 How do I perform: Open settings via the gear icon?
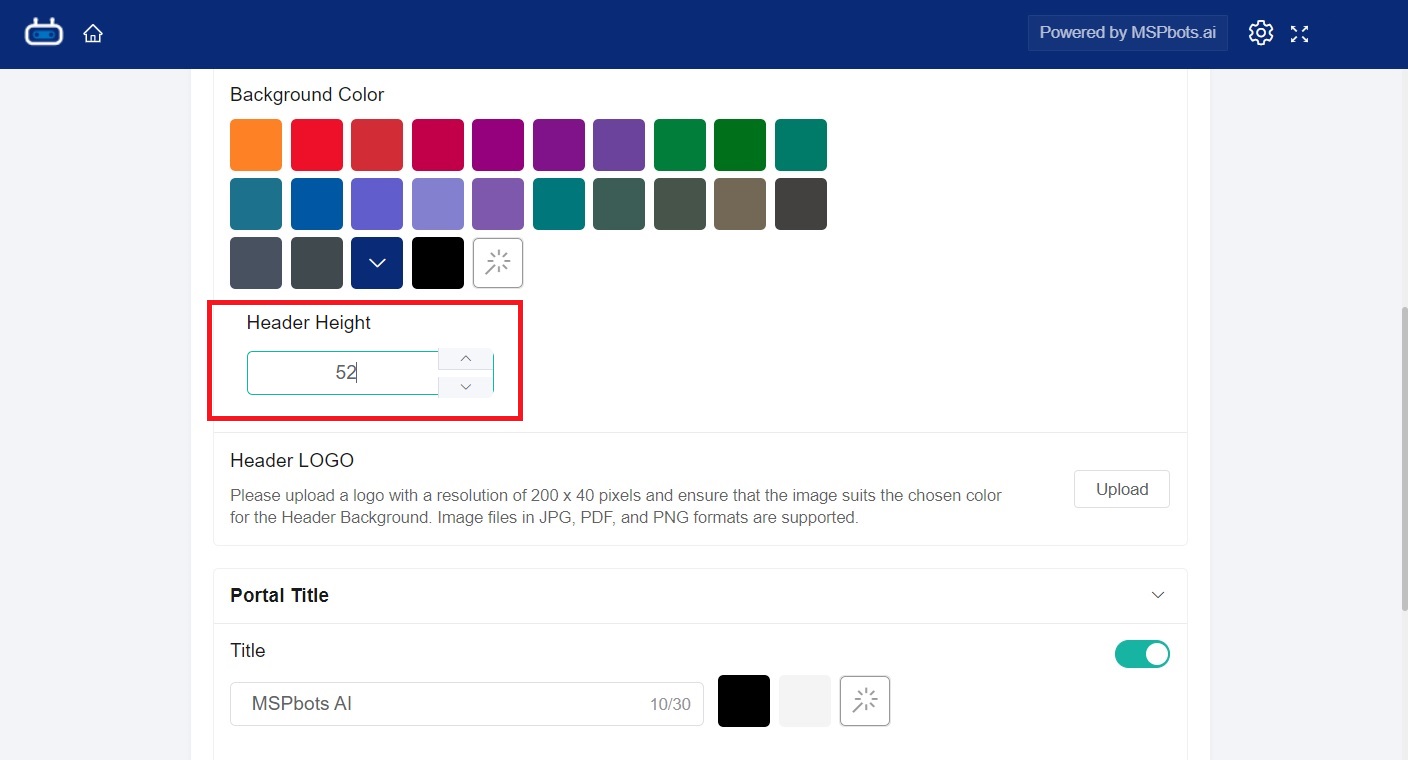[x=1260, y=32]
